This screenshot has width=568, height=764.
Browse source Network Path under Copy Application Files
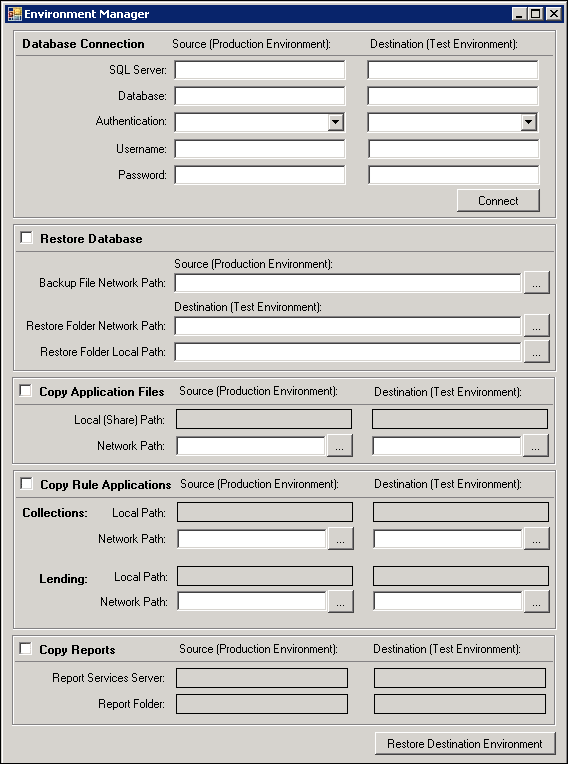pos(340,446)
